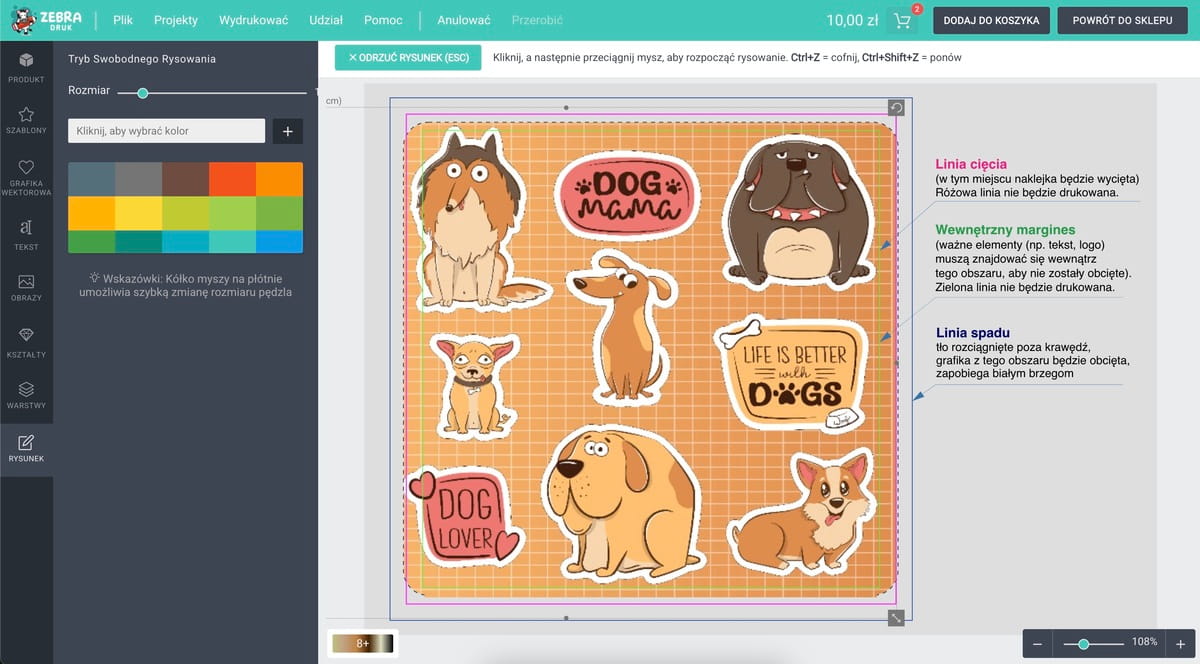This screenshot has width=1200, height=664.
Task: Click the color picker input field
Action: click(x=166, y=131)
